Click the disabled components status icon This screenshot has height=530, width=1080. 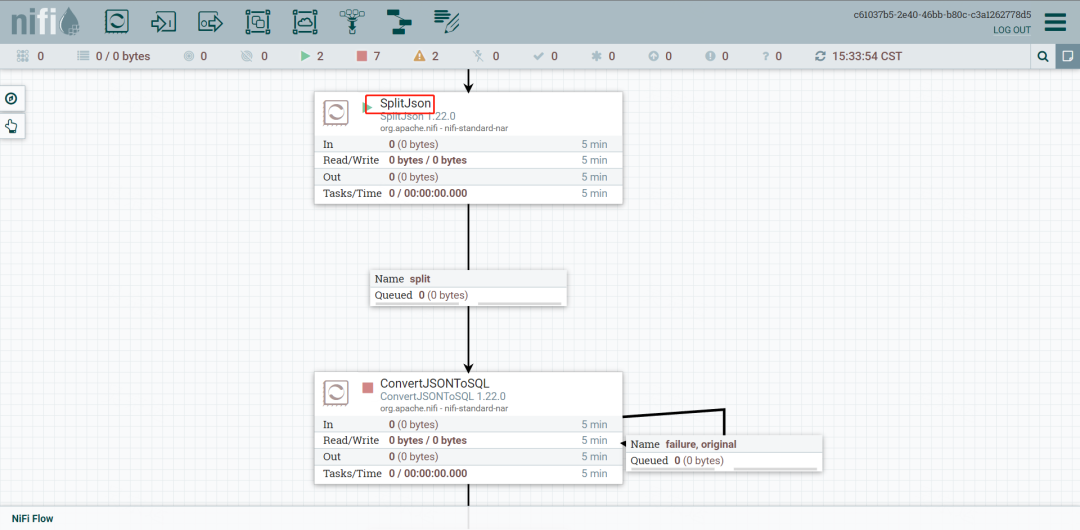(x=479, y=56)
